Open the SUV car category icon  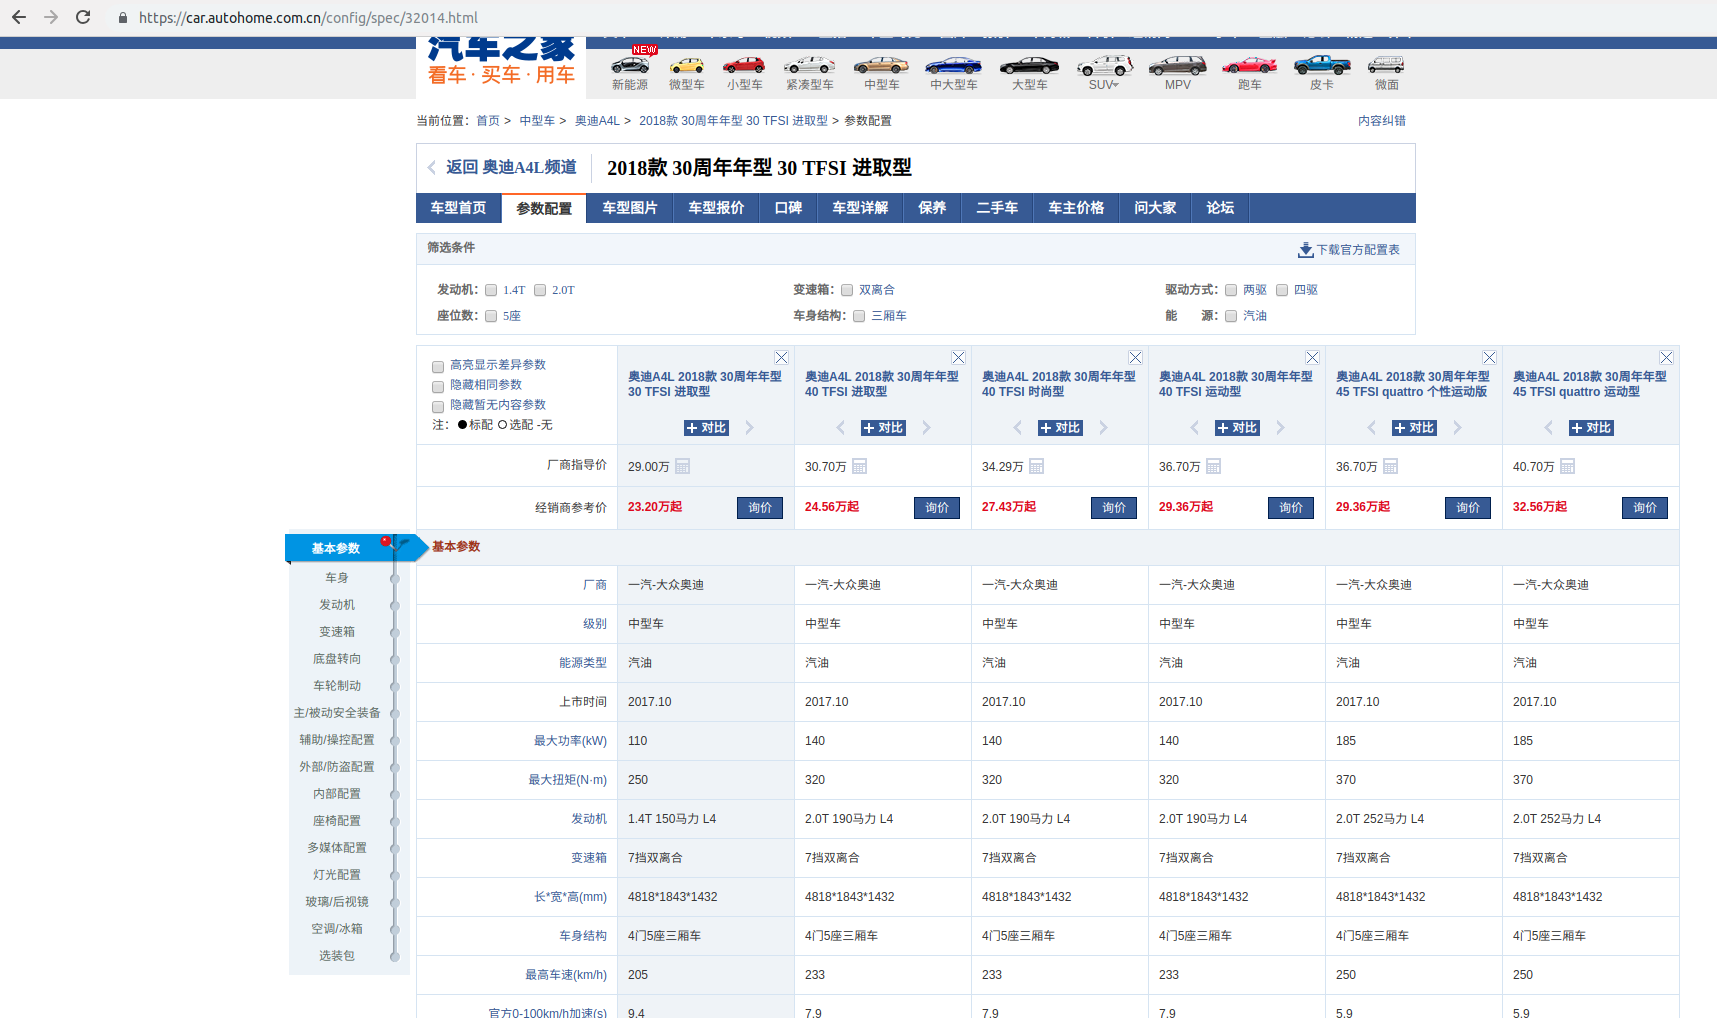point(1105,66)
